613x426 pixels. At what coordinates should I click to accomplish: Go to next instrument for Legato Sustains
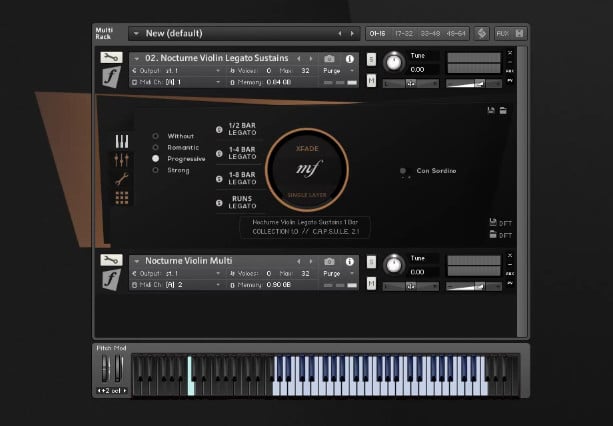coord(311,59)
